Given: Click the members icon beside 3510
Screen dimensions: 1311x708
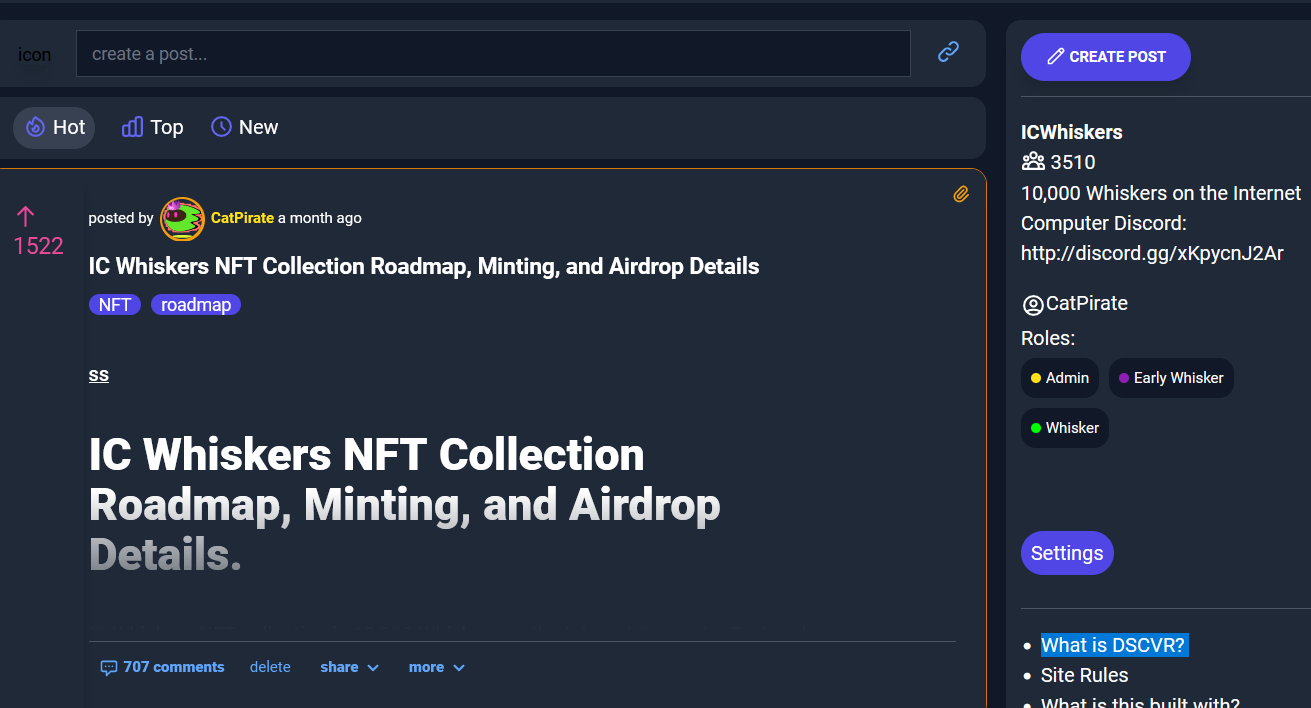Looking at the screenshot, I should pos(1033,162).
